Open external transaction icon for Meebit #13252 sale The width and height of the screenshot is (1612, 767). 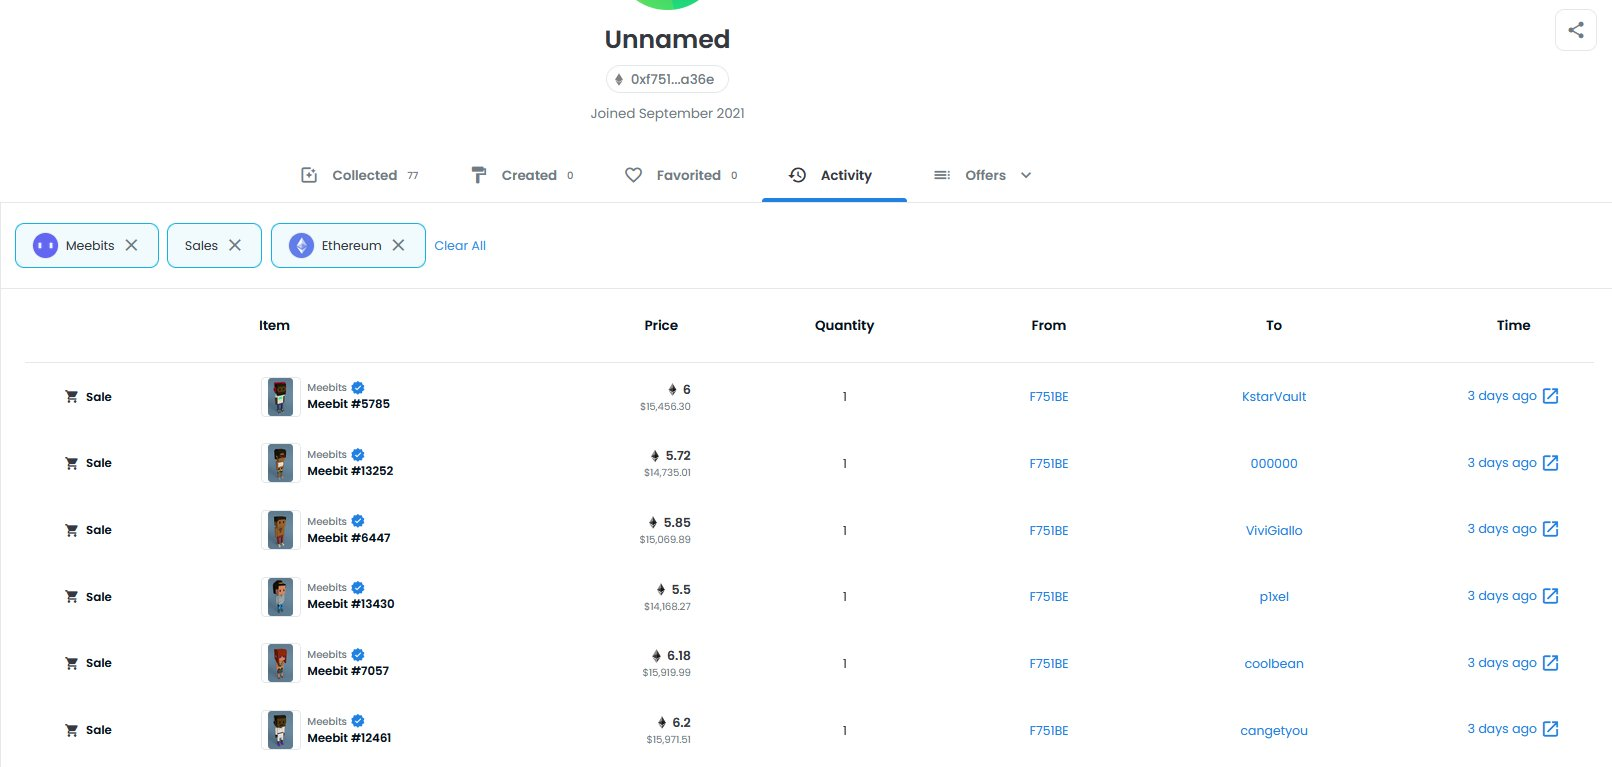click(1550, 463)
